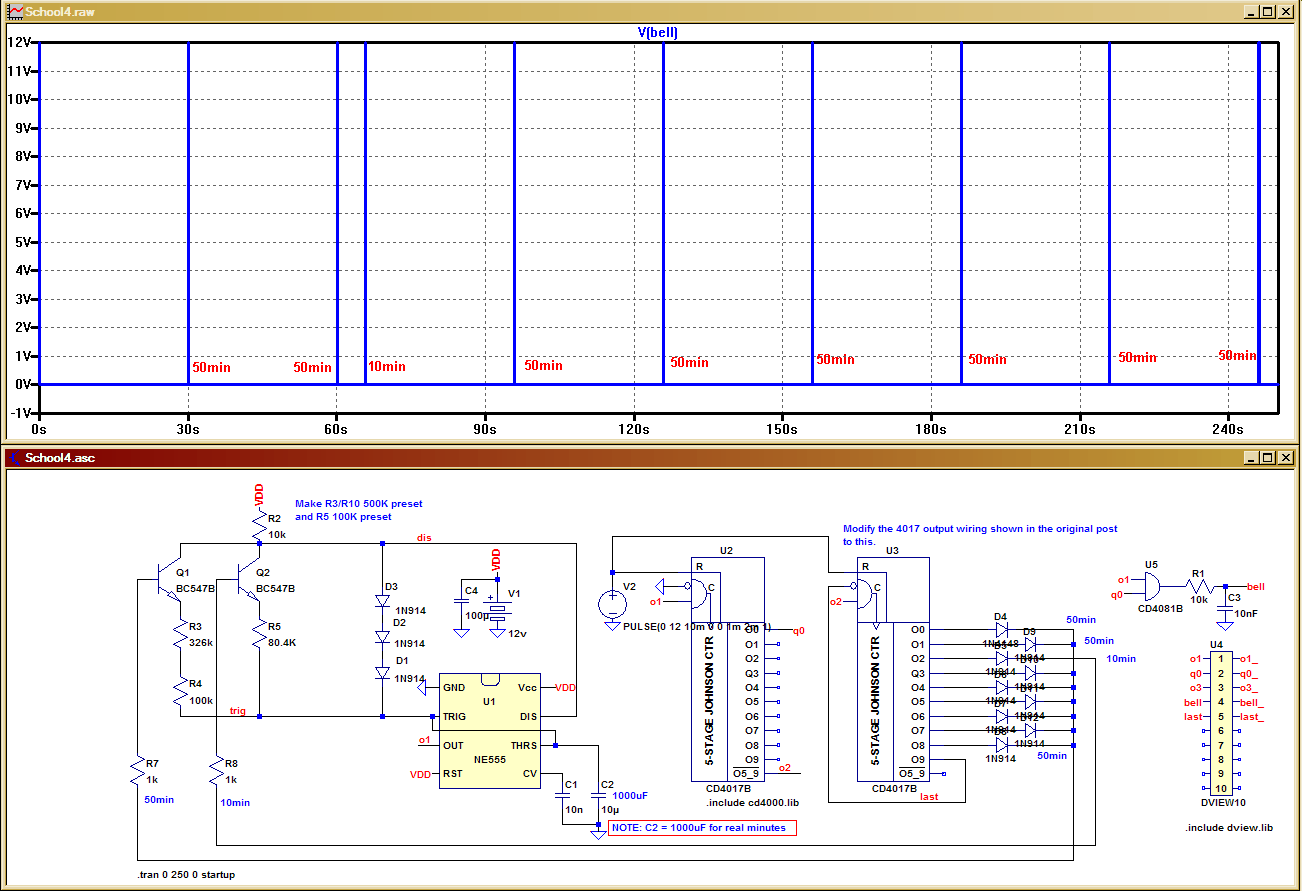Viewport: 1302px width, 891px height.
Task: Click the 10min label beneath R8
Action: click(x=234, y=802)
